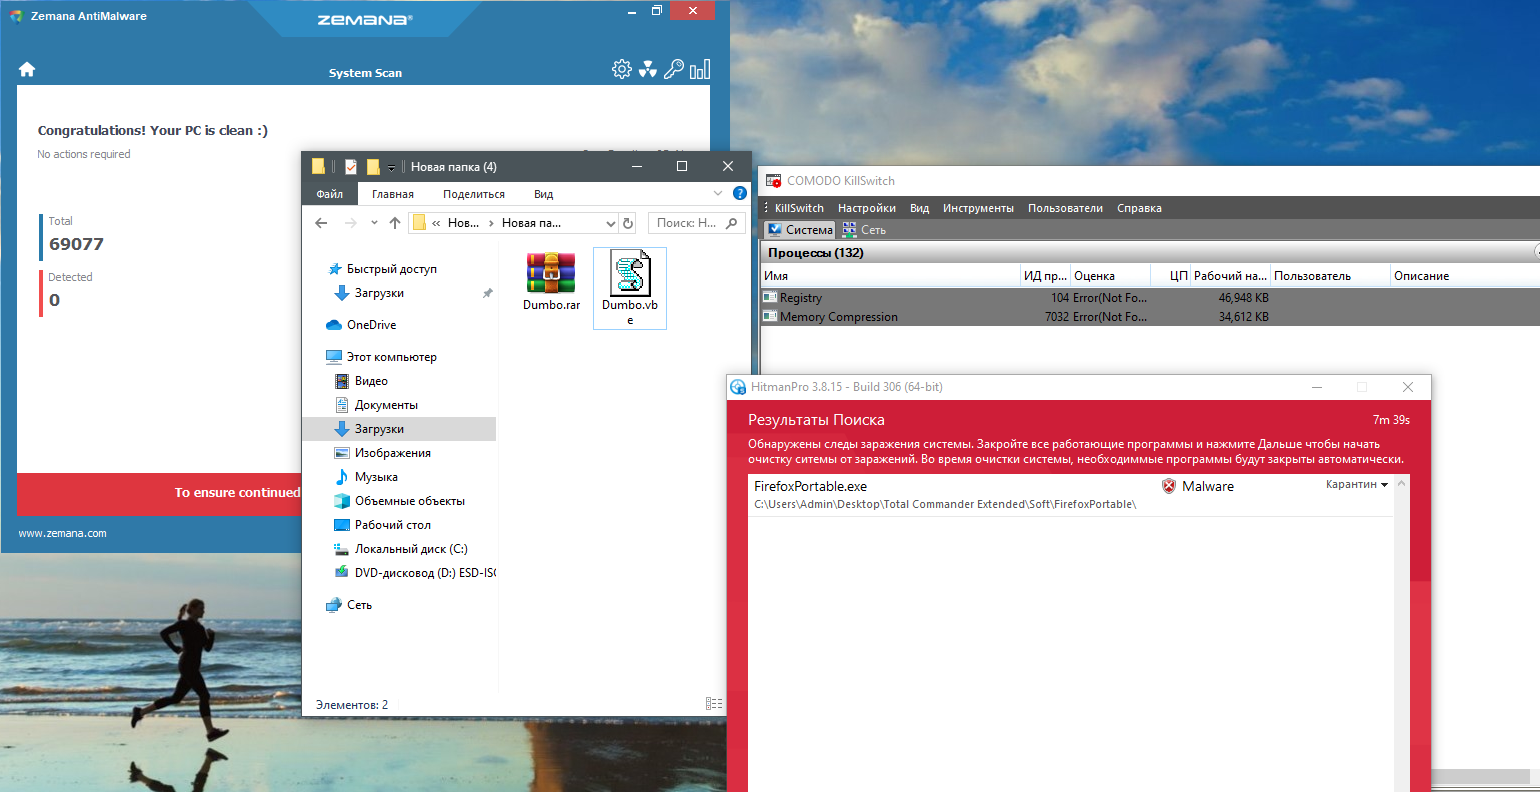Image resolution: width=1540 pixels, height=792 pixels.
Task: Sort processes by Пользователь column header
Action: coord(1331,275)
